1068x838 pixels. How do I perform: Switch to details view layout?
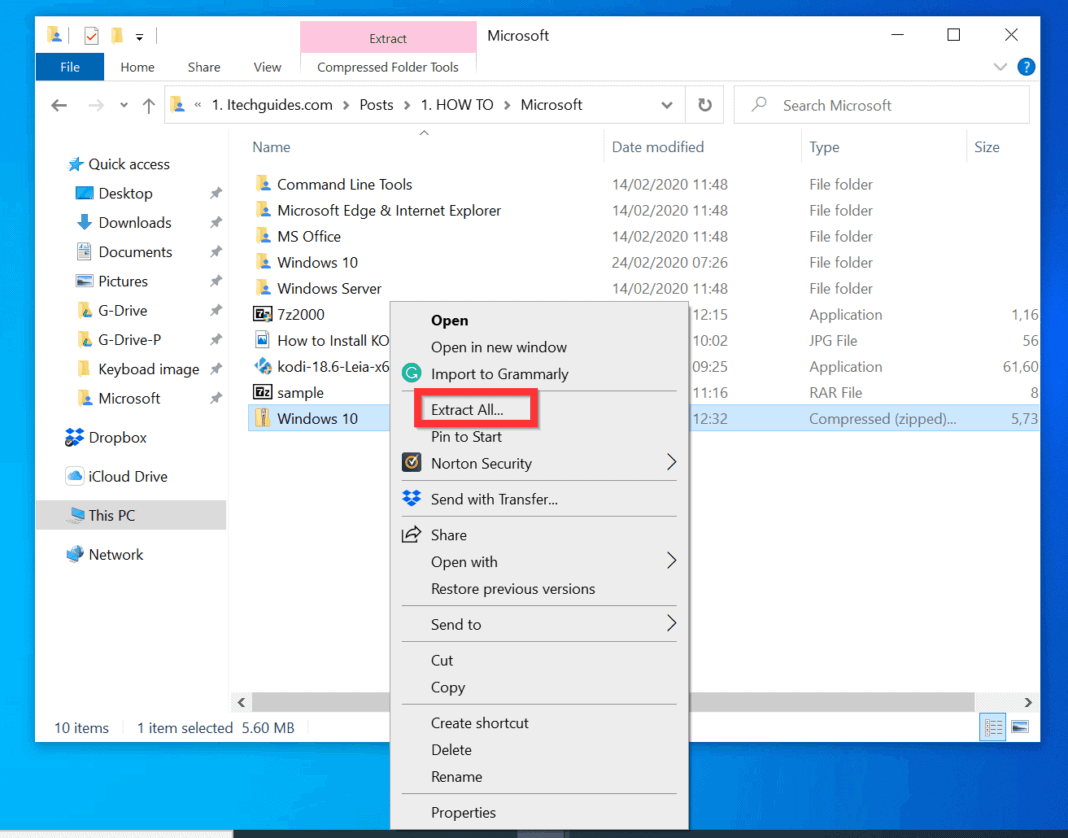click(x=993, y=727)
